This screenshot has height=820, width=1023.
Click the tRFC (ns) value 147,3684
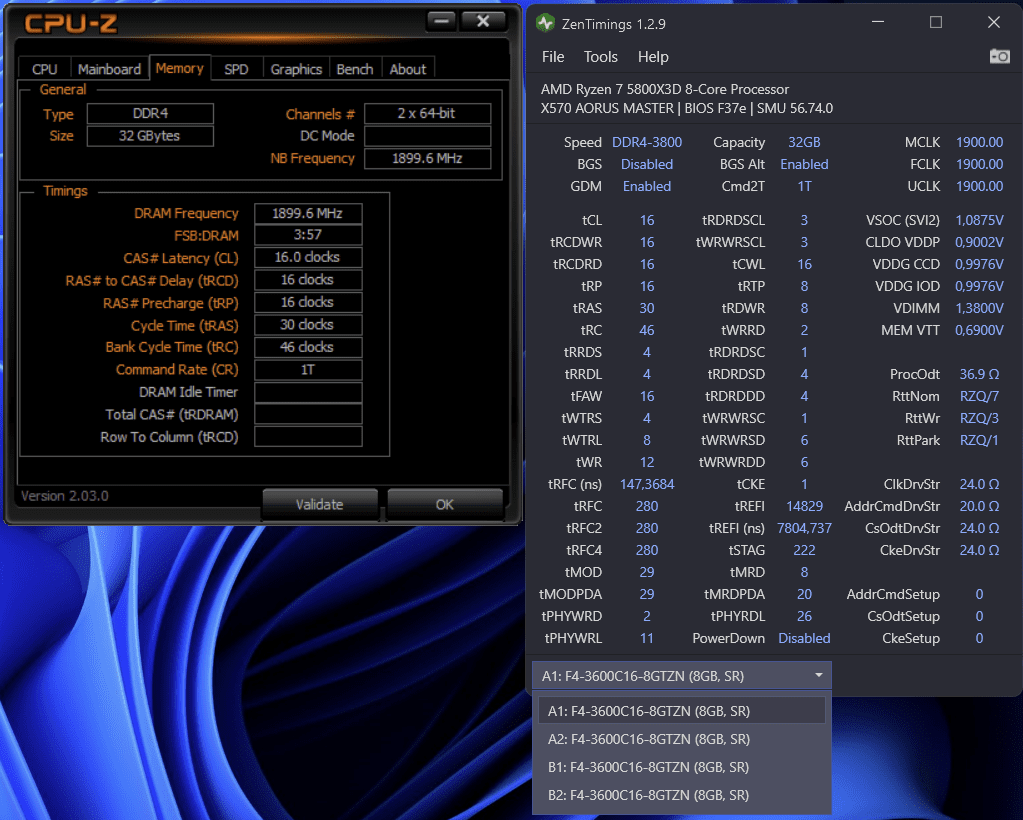click(x=647, y=485)
